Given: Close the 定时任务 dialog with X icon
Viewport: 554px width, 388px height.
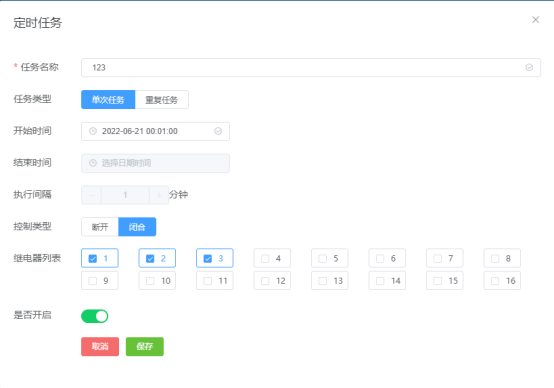Looking at the screenshot, I should (536, 20).
